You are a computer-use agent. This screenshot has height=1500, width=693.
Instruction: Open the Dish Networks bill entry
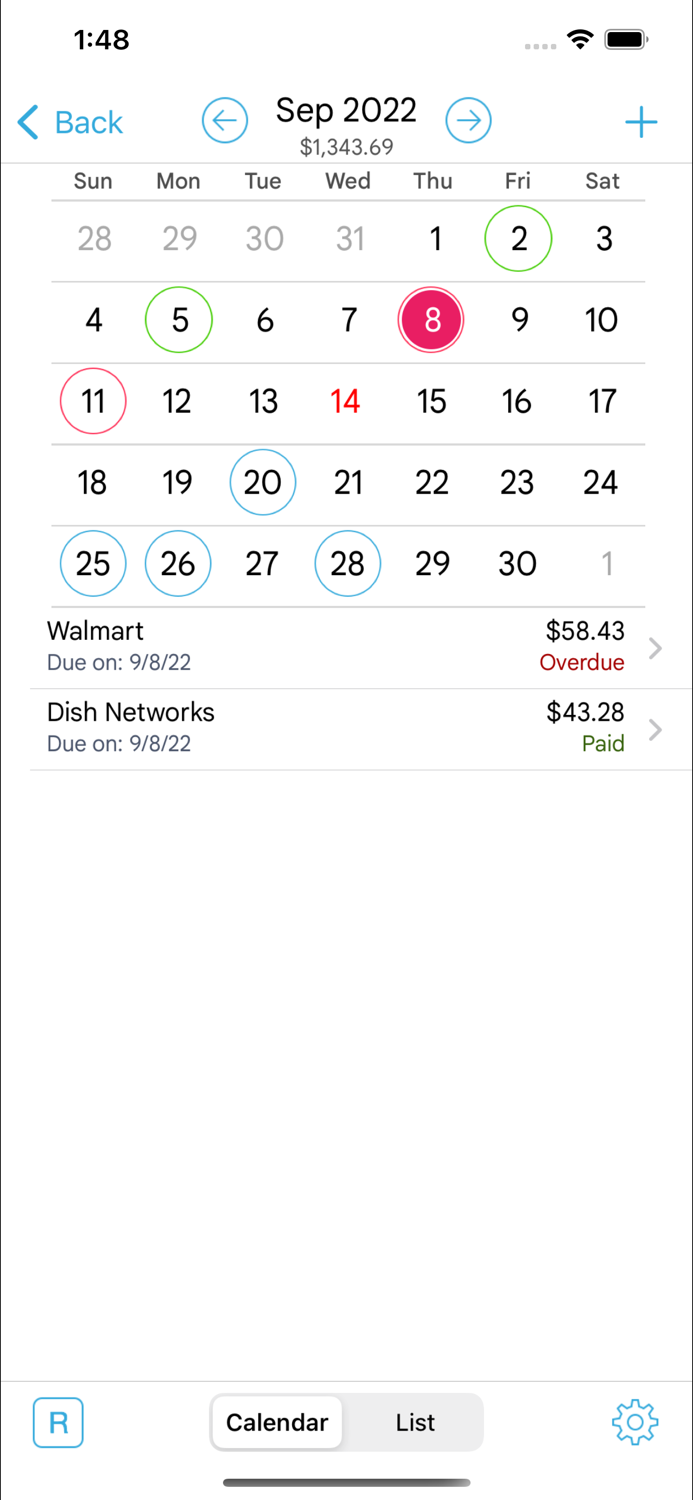coord(300,727)
